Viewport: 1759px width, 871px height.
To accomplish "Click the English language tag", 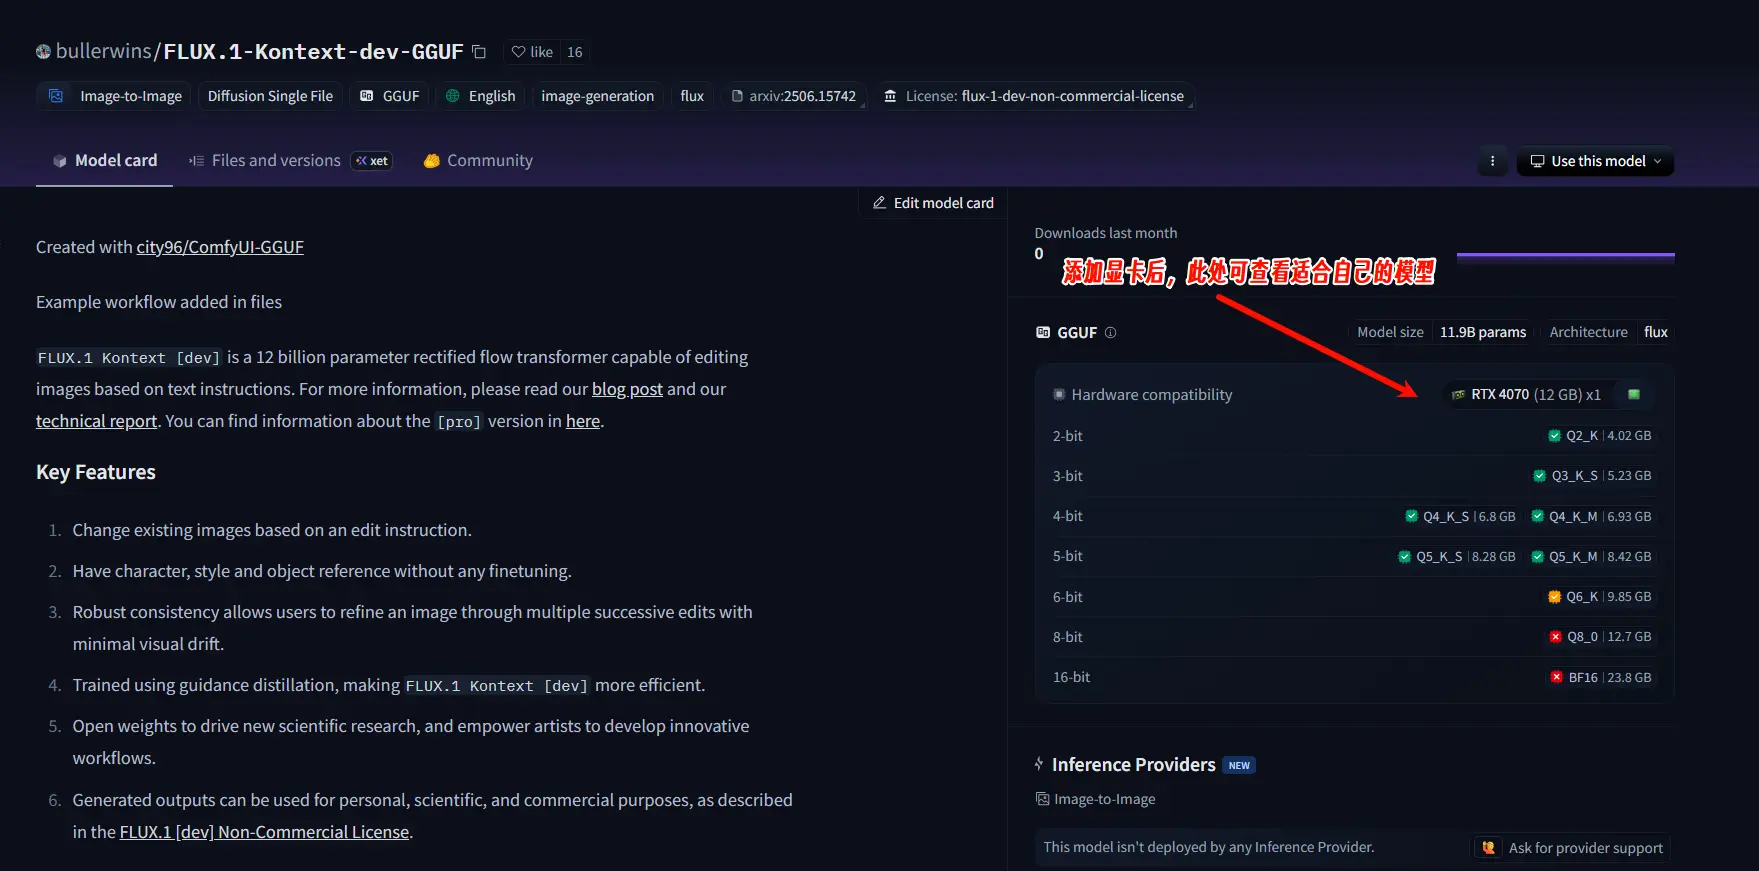I will 480,96.
